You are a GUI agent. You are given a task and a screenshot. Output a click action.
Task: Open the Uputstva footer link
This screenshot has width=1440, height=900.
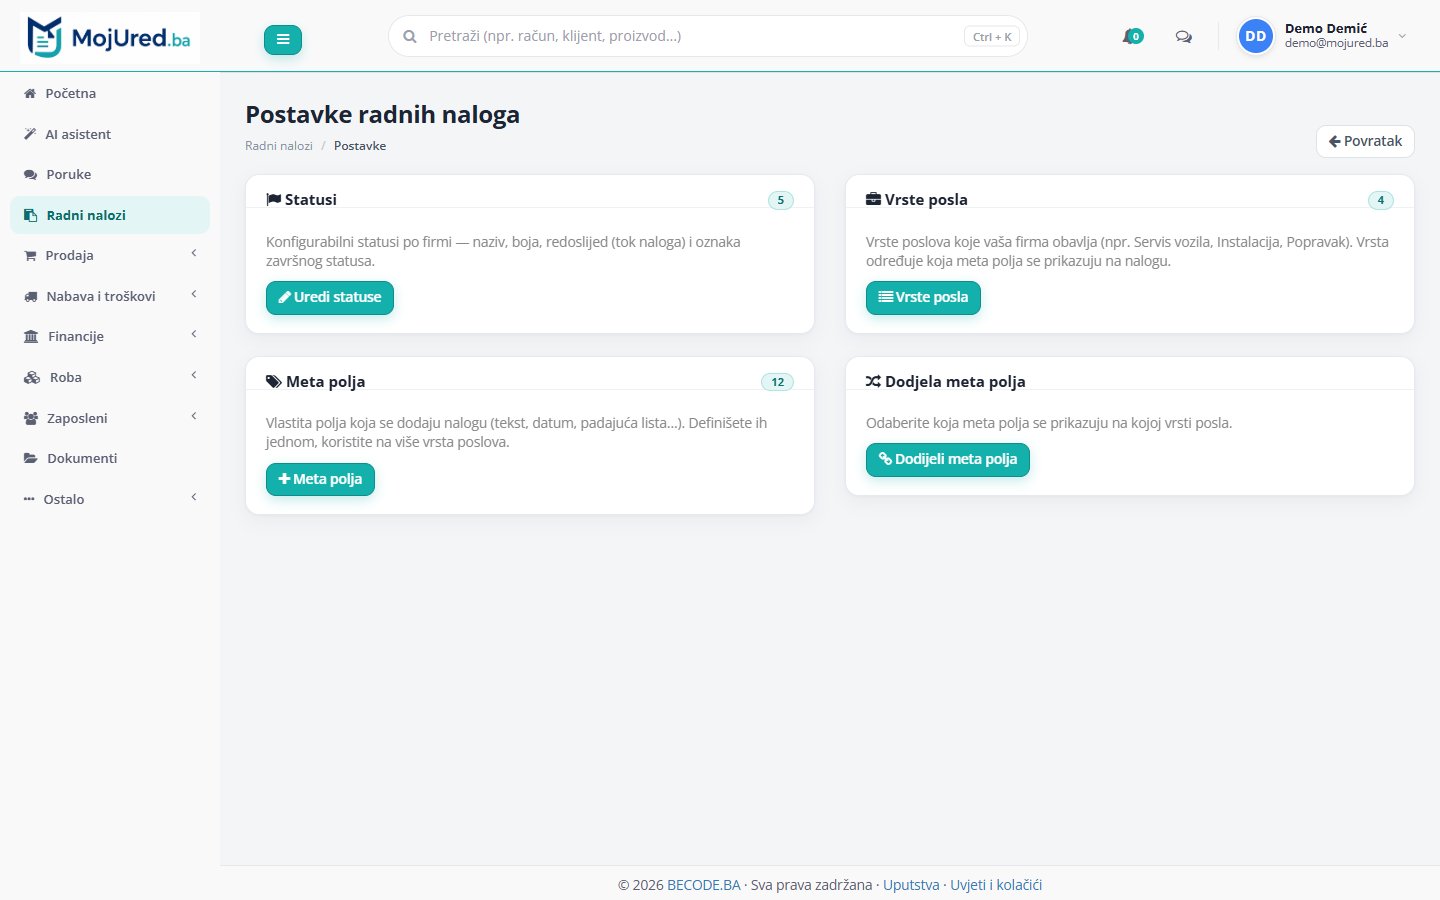point(911,885)
